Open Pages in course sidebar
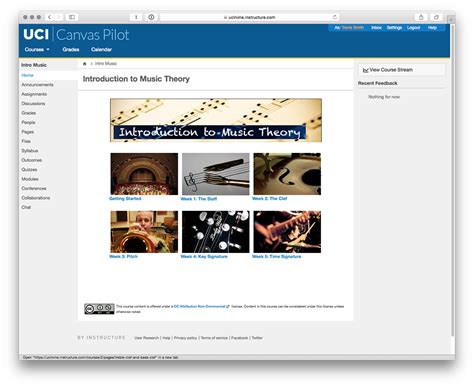474x387 pixels. click(27, 132)
